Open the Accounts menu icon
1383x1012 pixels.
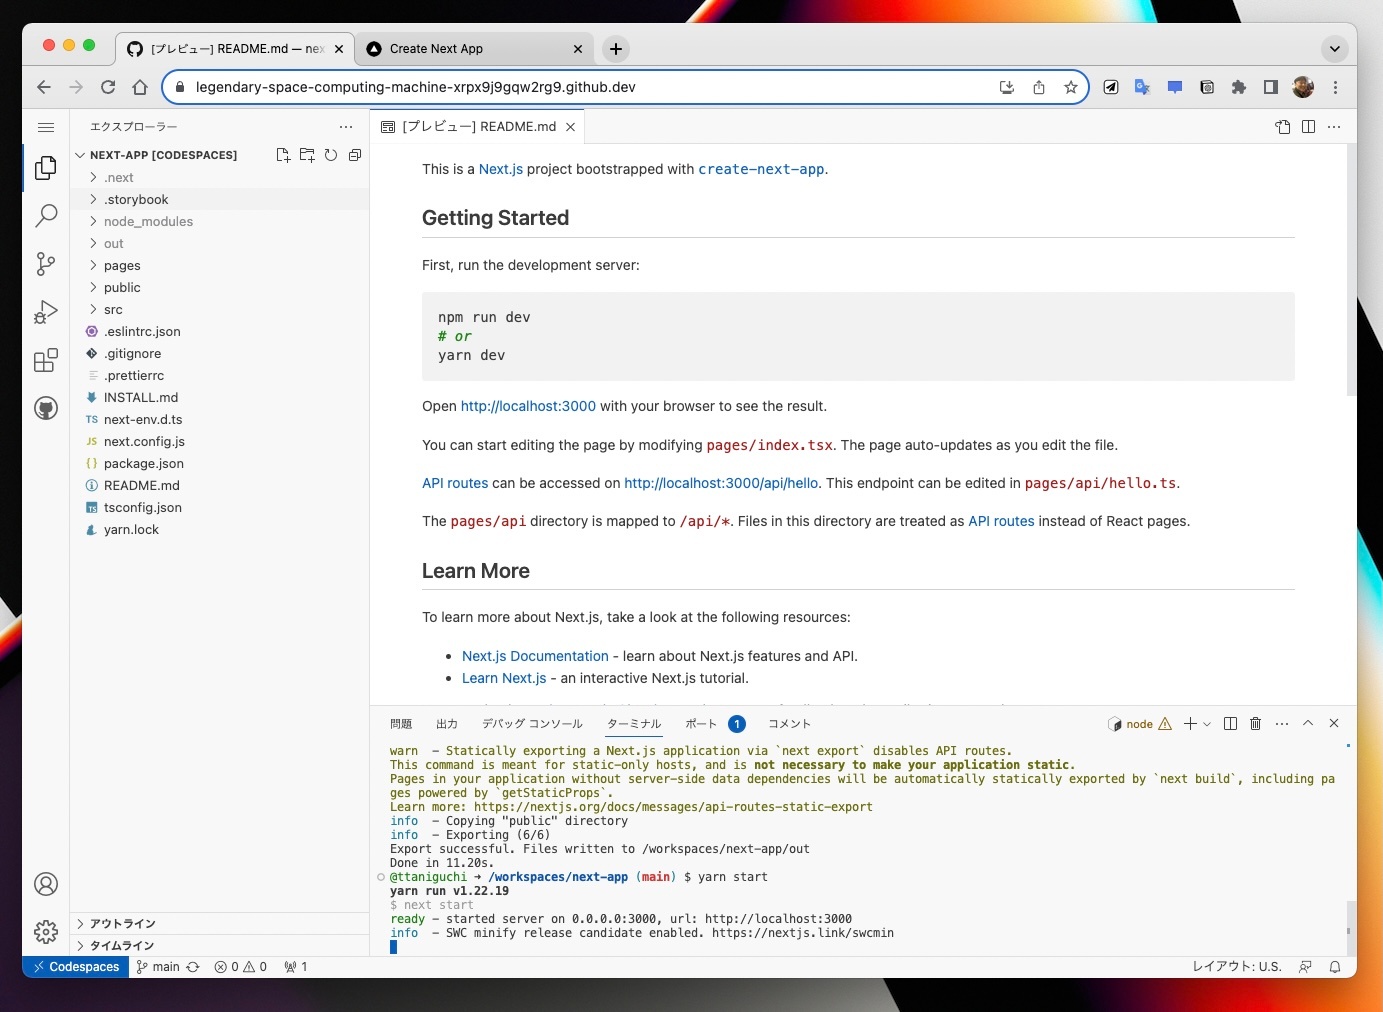coord(46,884)
